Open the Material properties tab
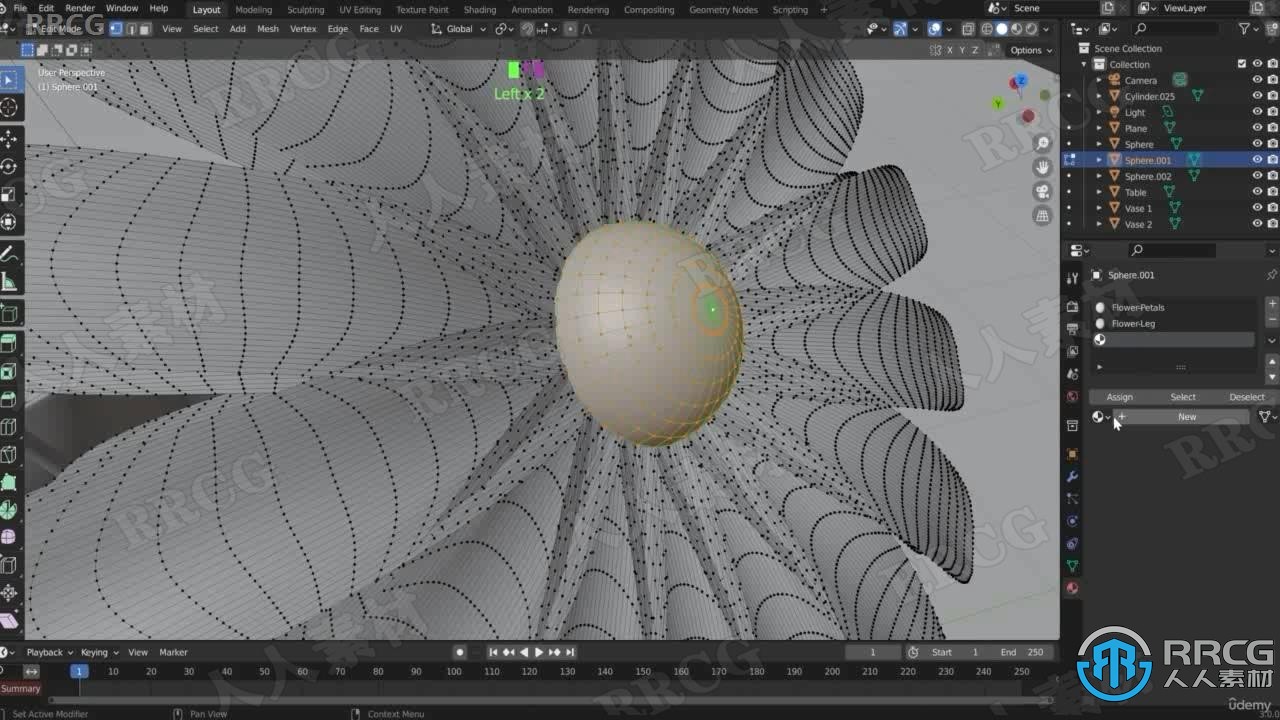The height and width of the screenshot is (720, 1280). pos(1072,588)
